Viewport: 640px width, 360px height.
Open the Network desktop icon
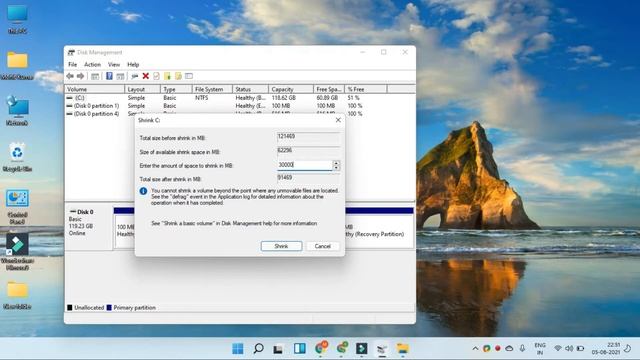(17, 111)
